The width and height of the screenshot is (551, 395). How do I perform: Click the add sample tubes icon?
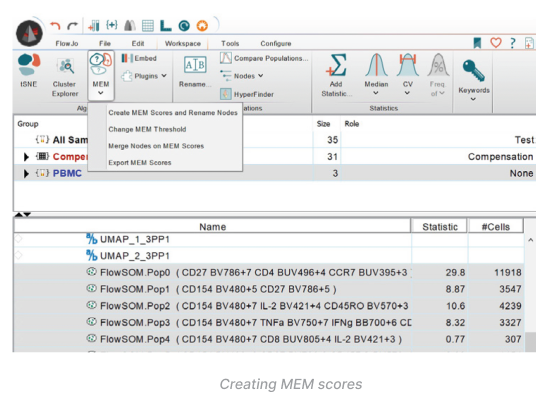pyautogui.click(x=94, y=26)
